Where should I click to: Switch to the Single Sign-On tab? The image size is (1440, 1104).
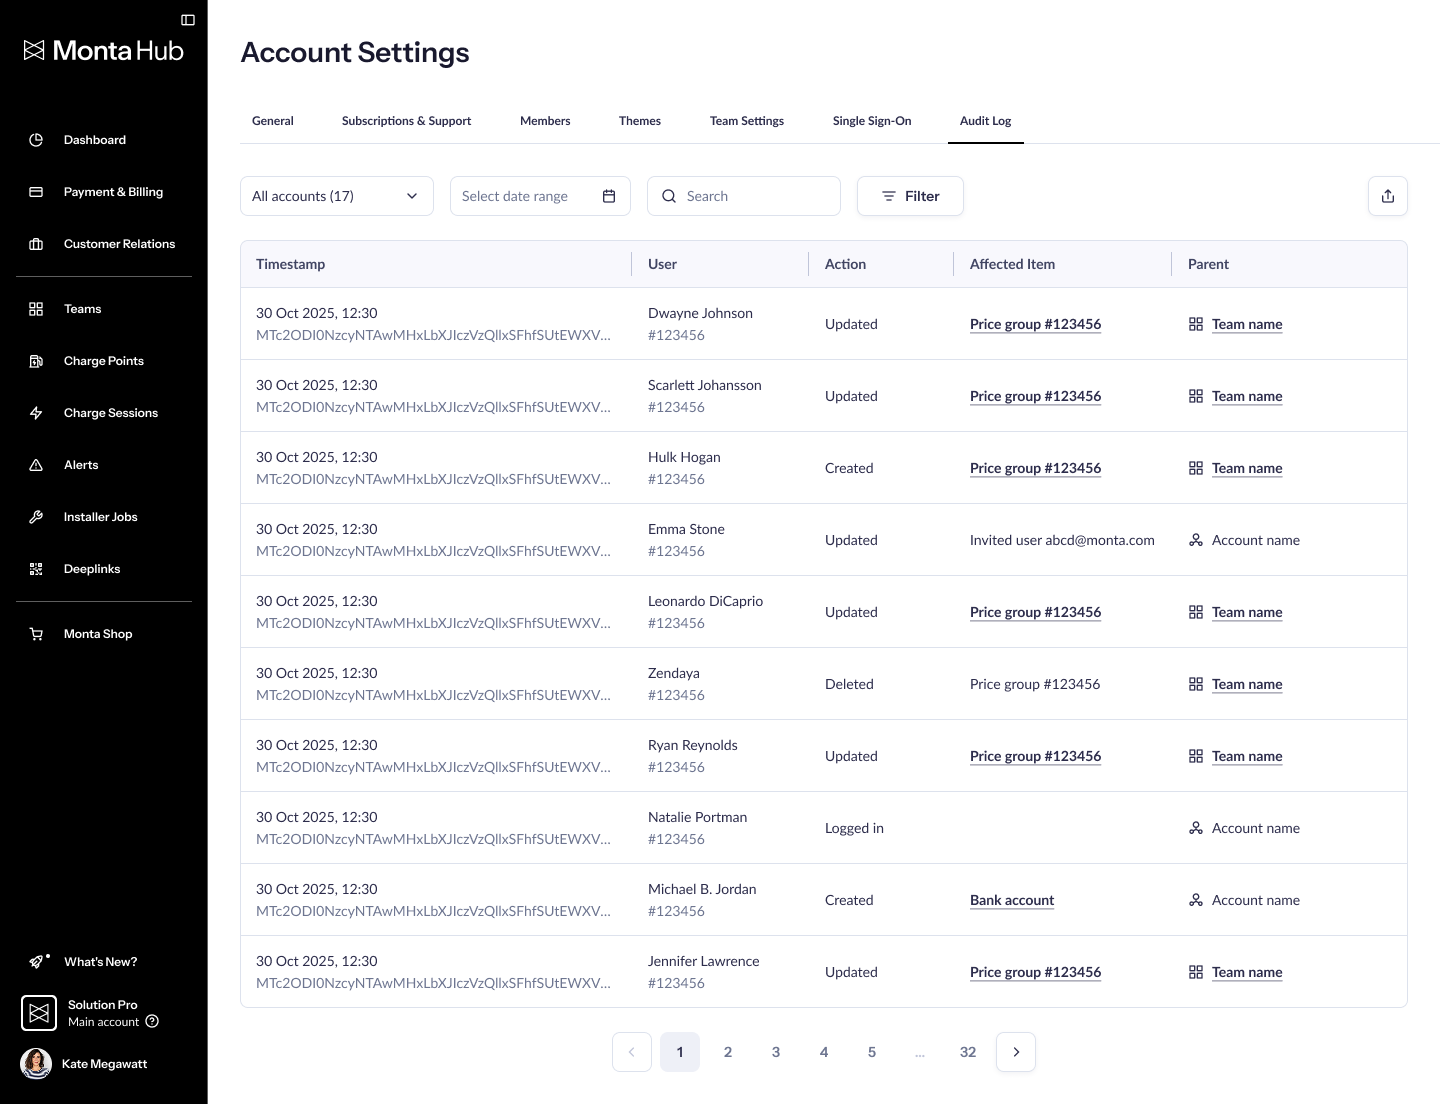tap(872, 121)
